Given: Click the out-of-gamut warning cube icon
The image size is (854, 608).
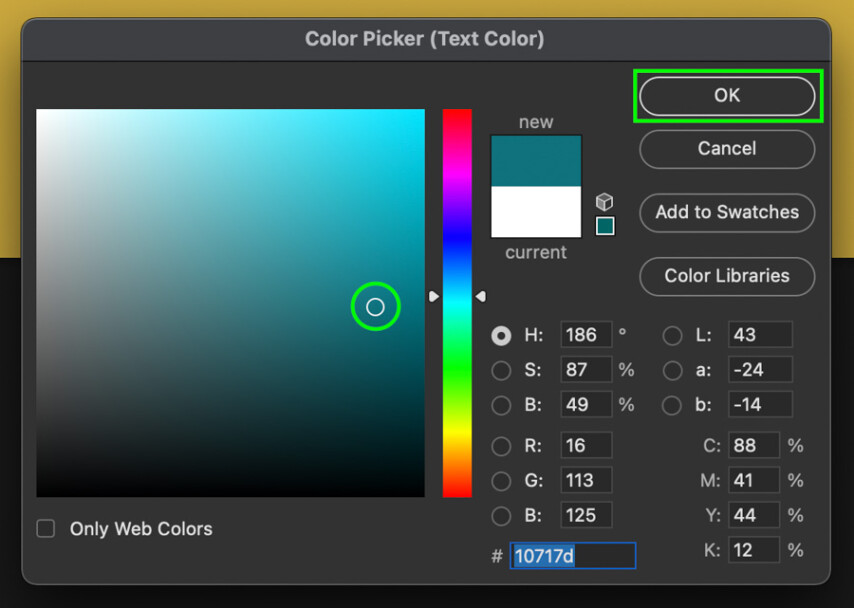Looking at the screenshot, I should click(604, 200).
